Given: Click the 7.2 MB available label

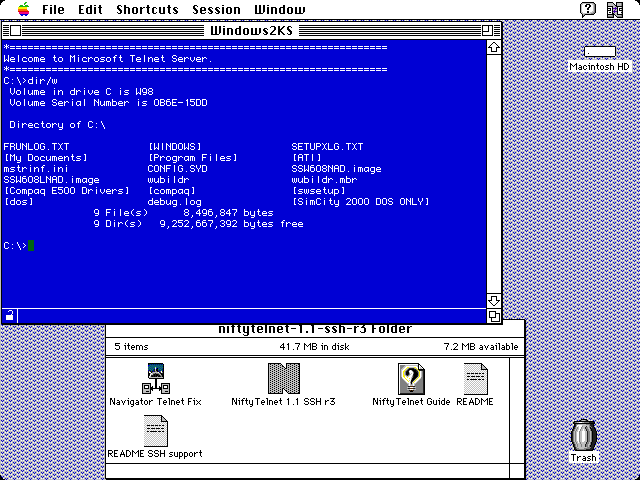Looking at the screenshot, I should pyautogui.click(x=481, y=347).
